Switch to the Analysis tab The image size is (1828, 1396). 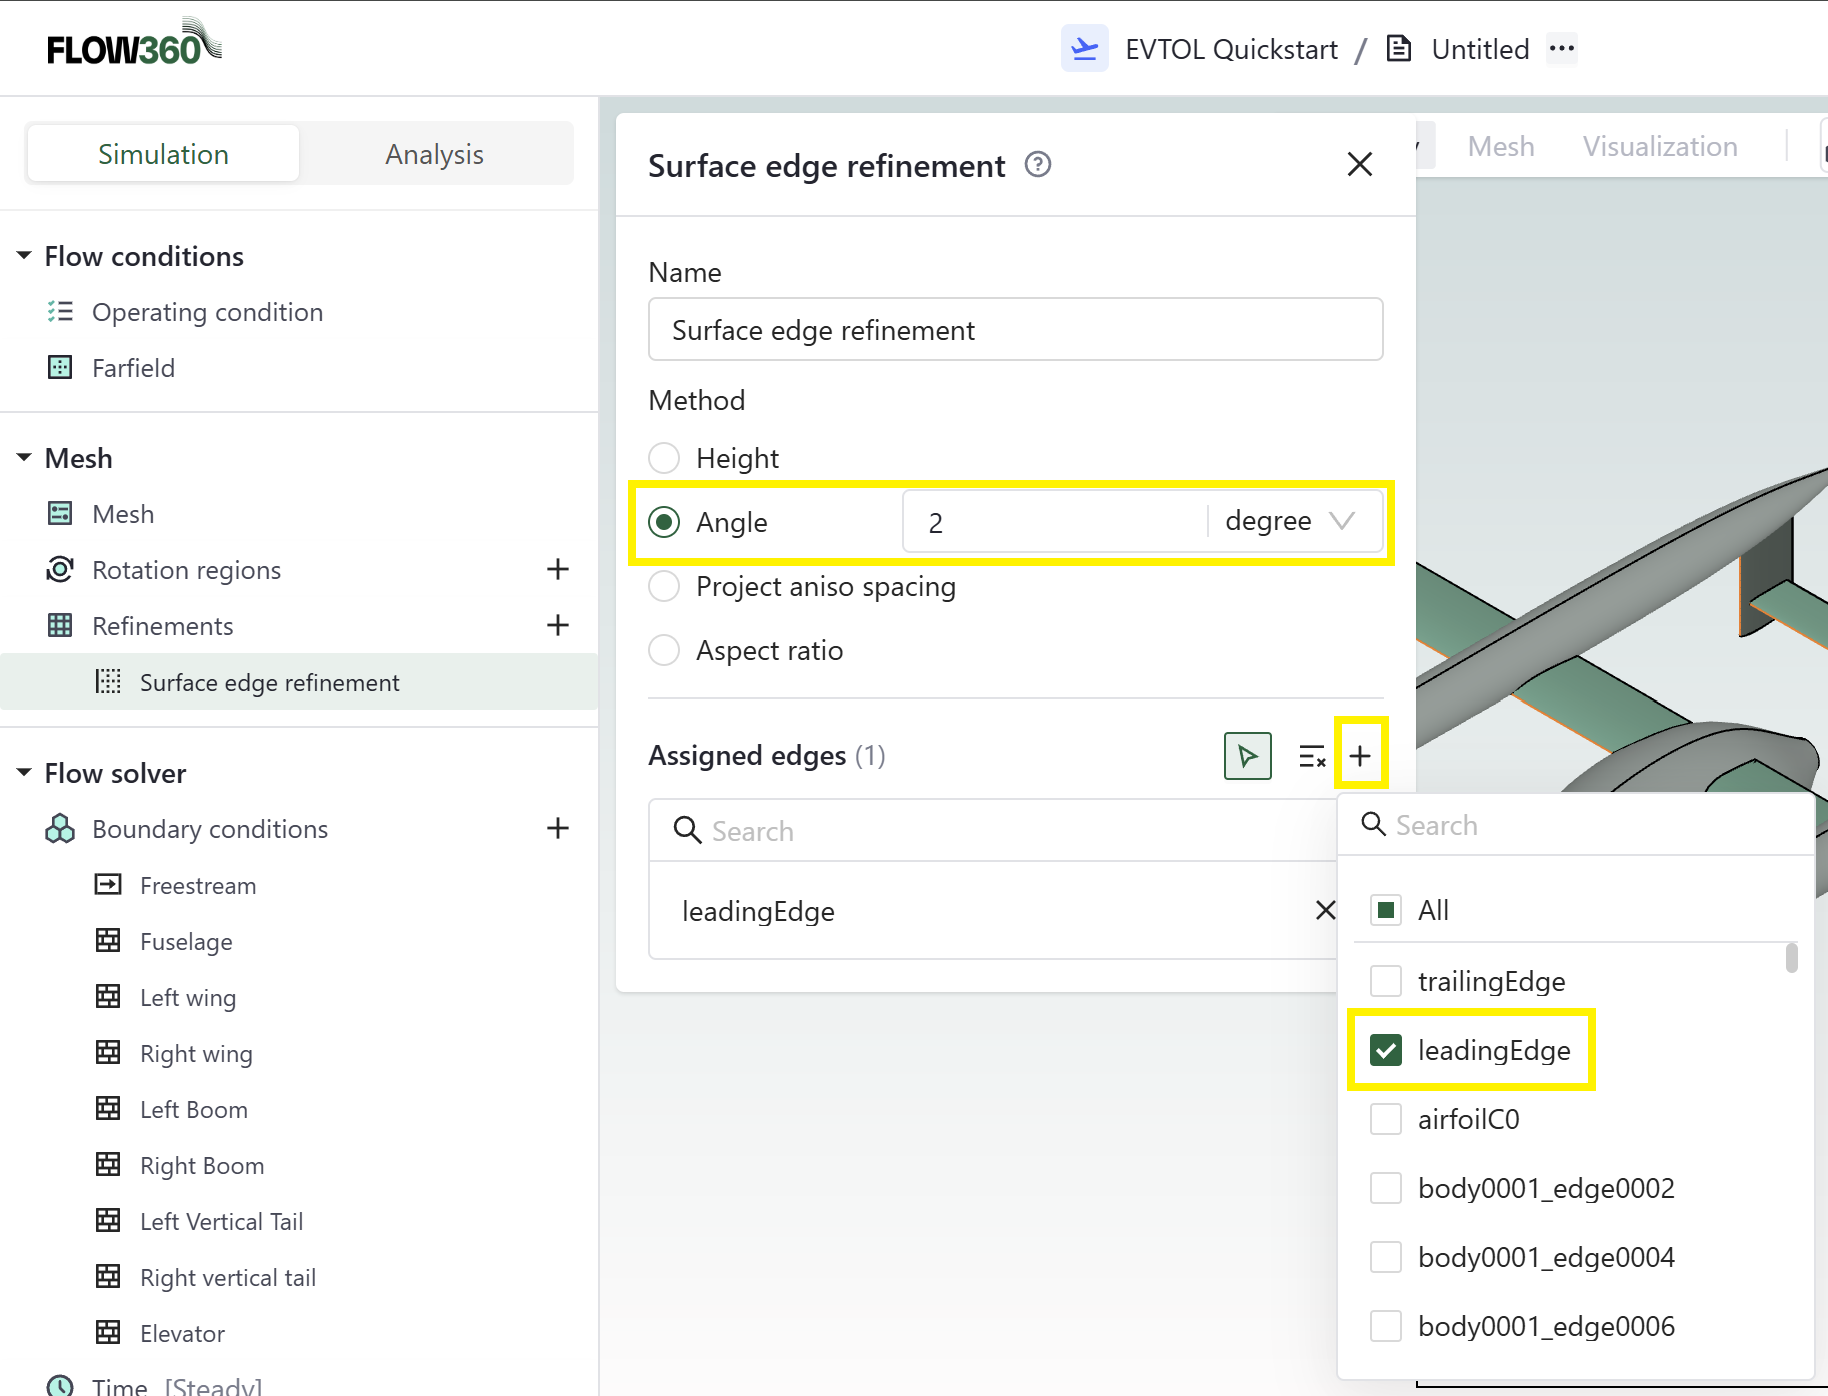click(434, 154)
